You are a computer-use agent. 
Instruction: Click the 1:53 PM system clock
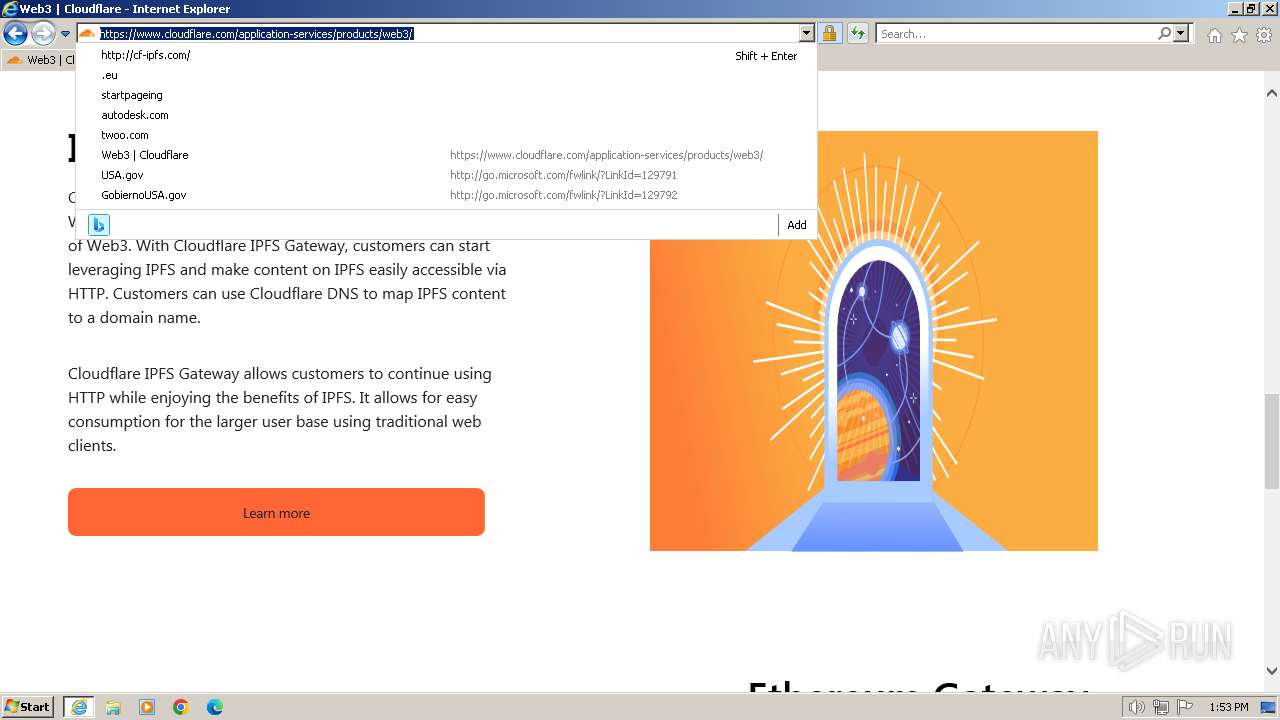click(x=1229, y=707)
